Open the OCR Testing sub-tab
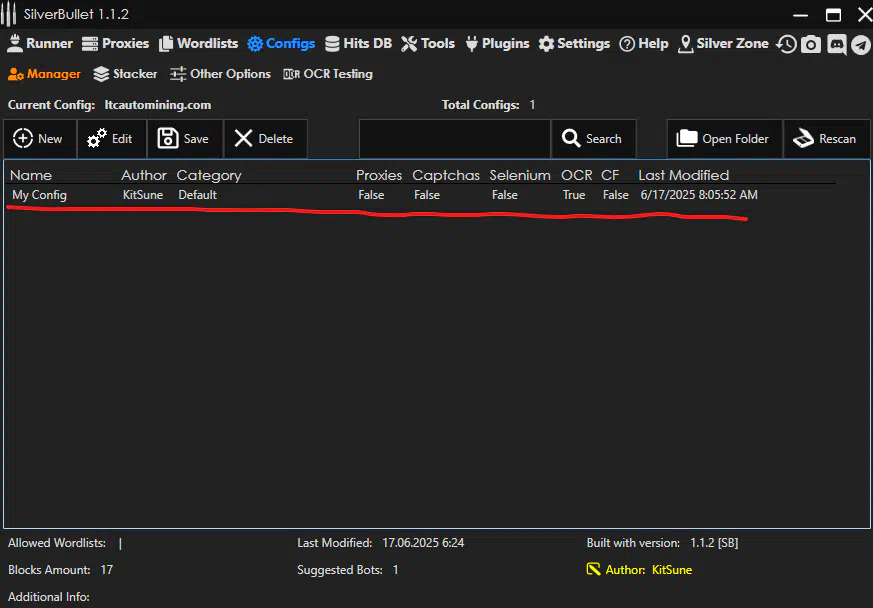This screenshot has height=608, width=873. click(328, 73)
